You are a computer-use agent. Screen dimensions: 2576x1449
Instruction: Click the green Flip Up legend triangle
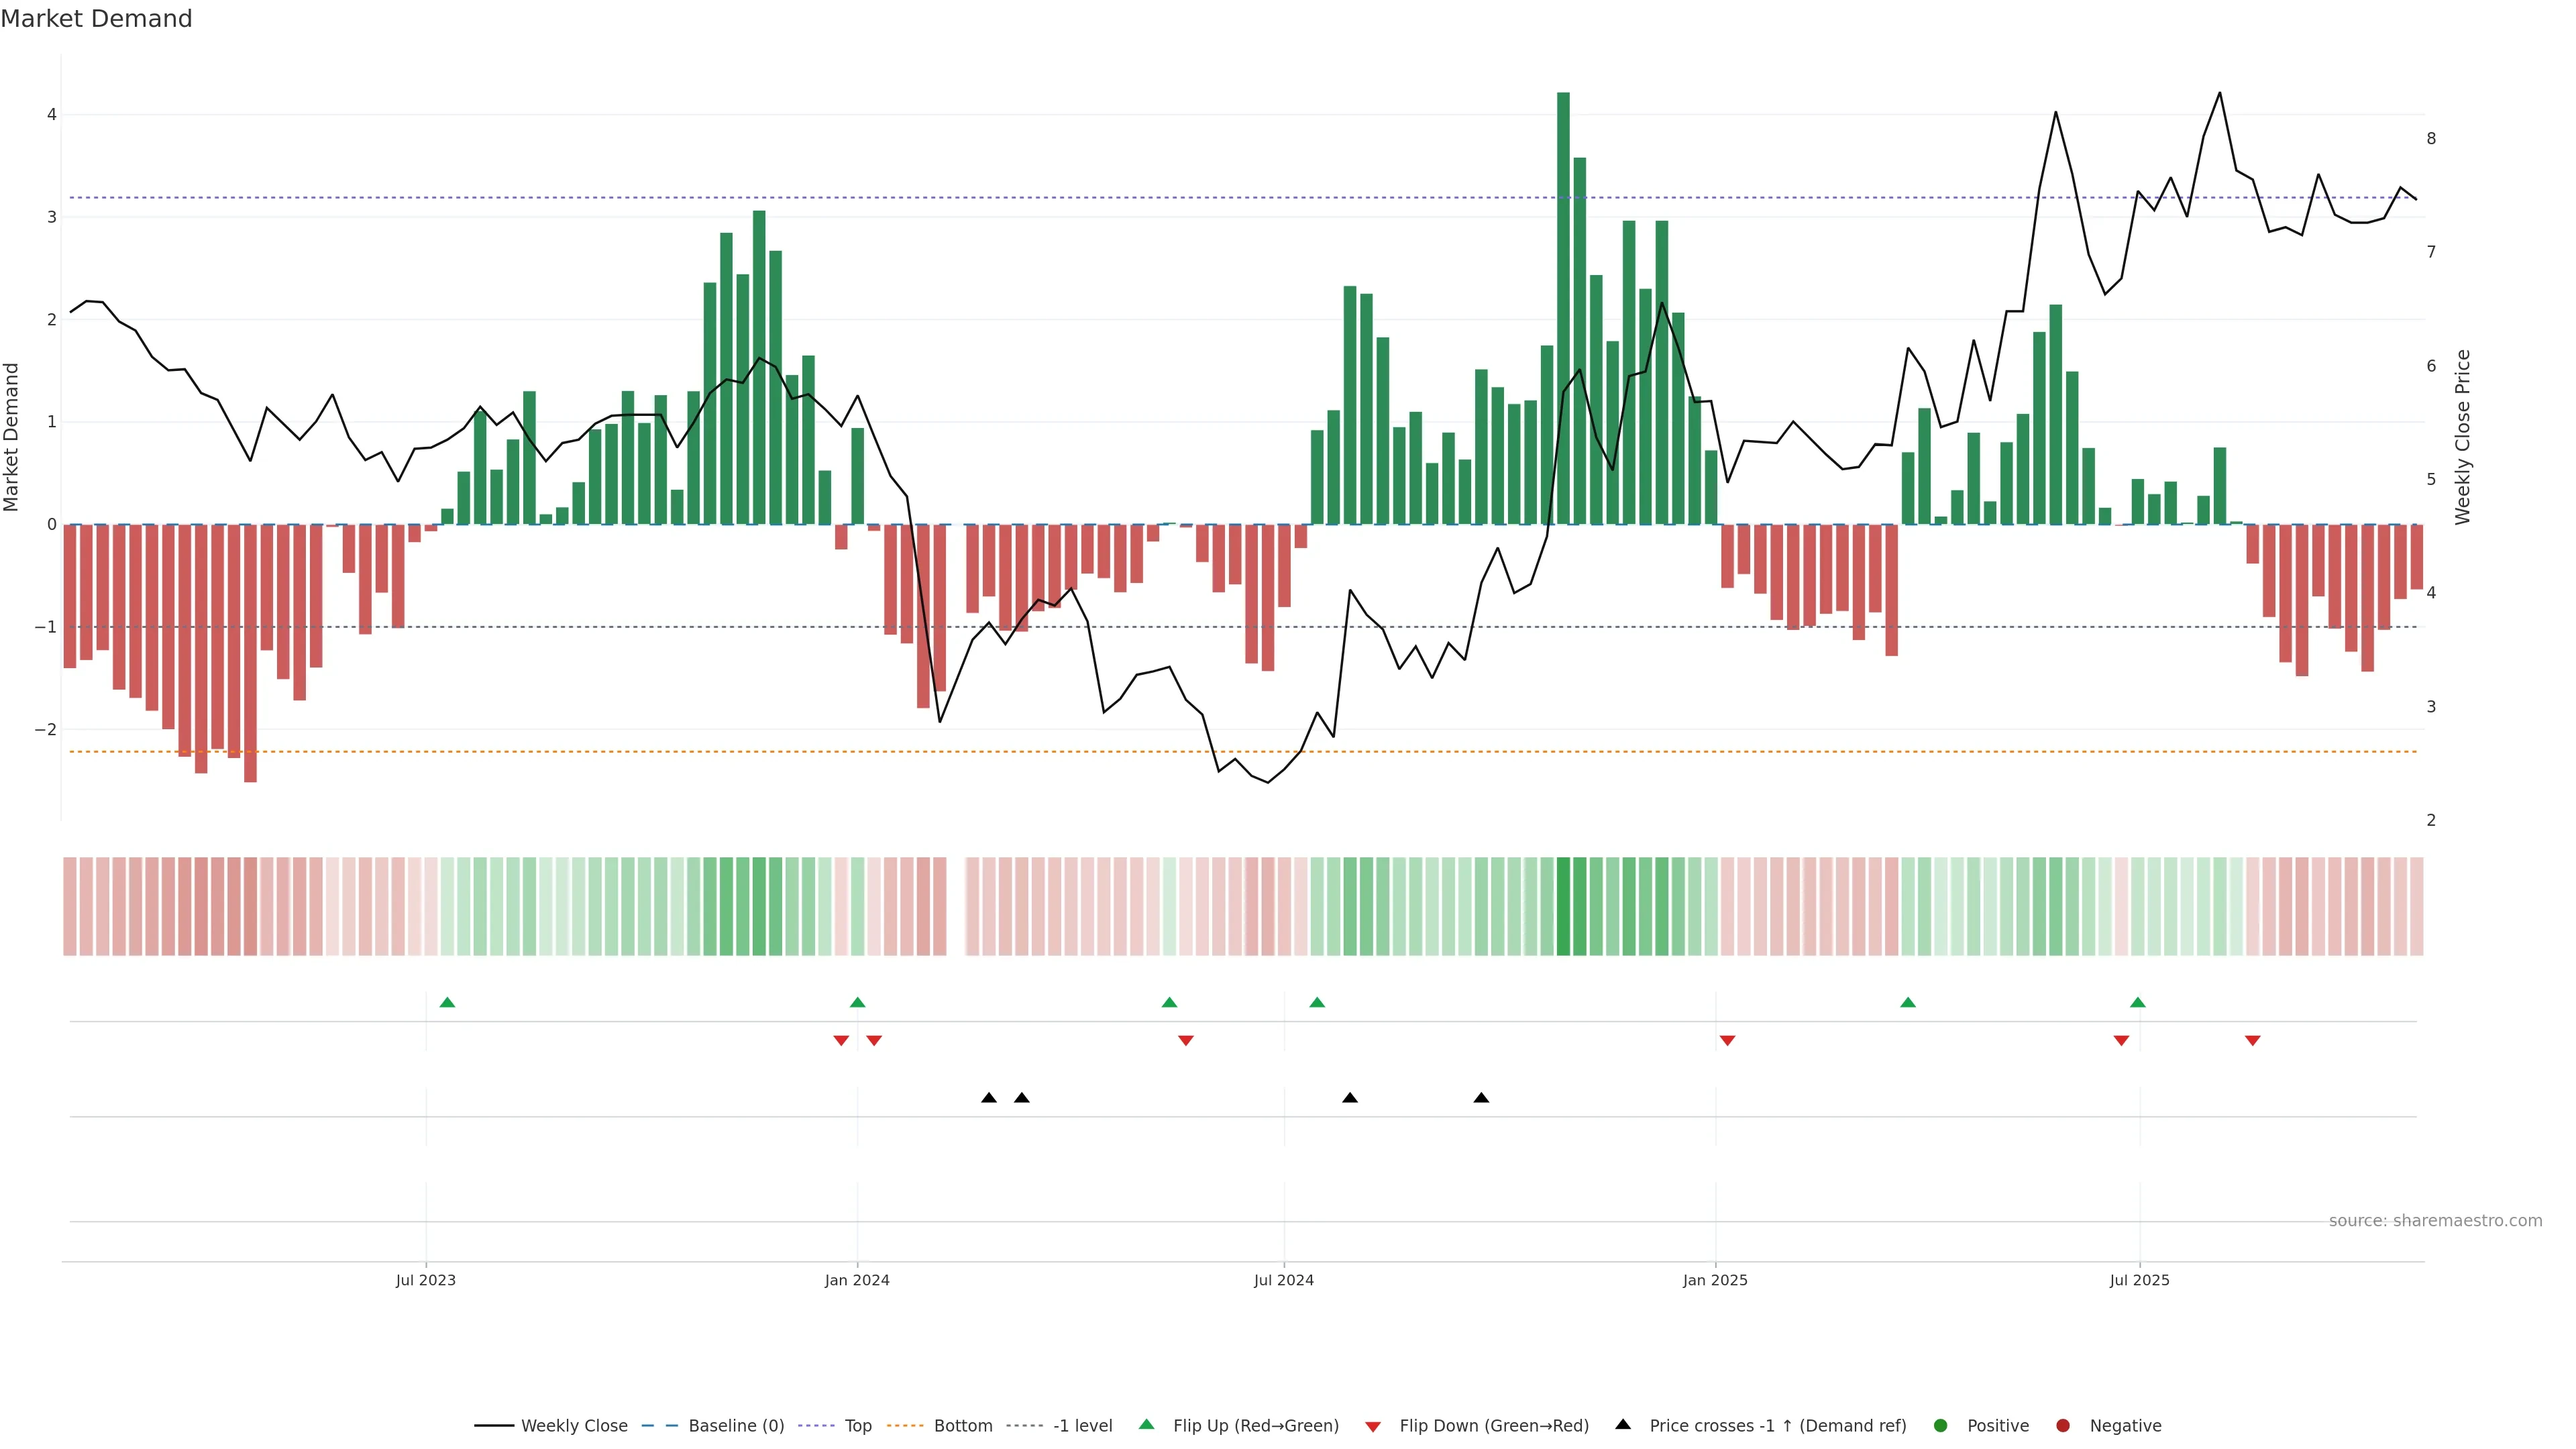[x=1147, y=1424]
